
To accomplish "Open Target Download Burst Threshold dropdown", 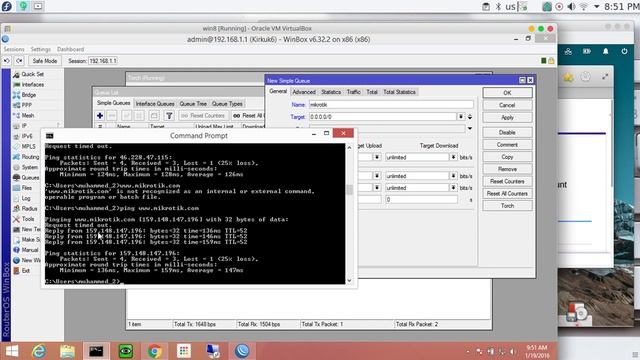I will pos(453,188).
